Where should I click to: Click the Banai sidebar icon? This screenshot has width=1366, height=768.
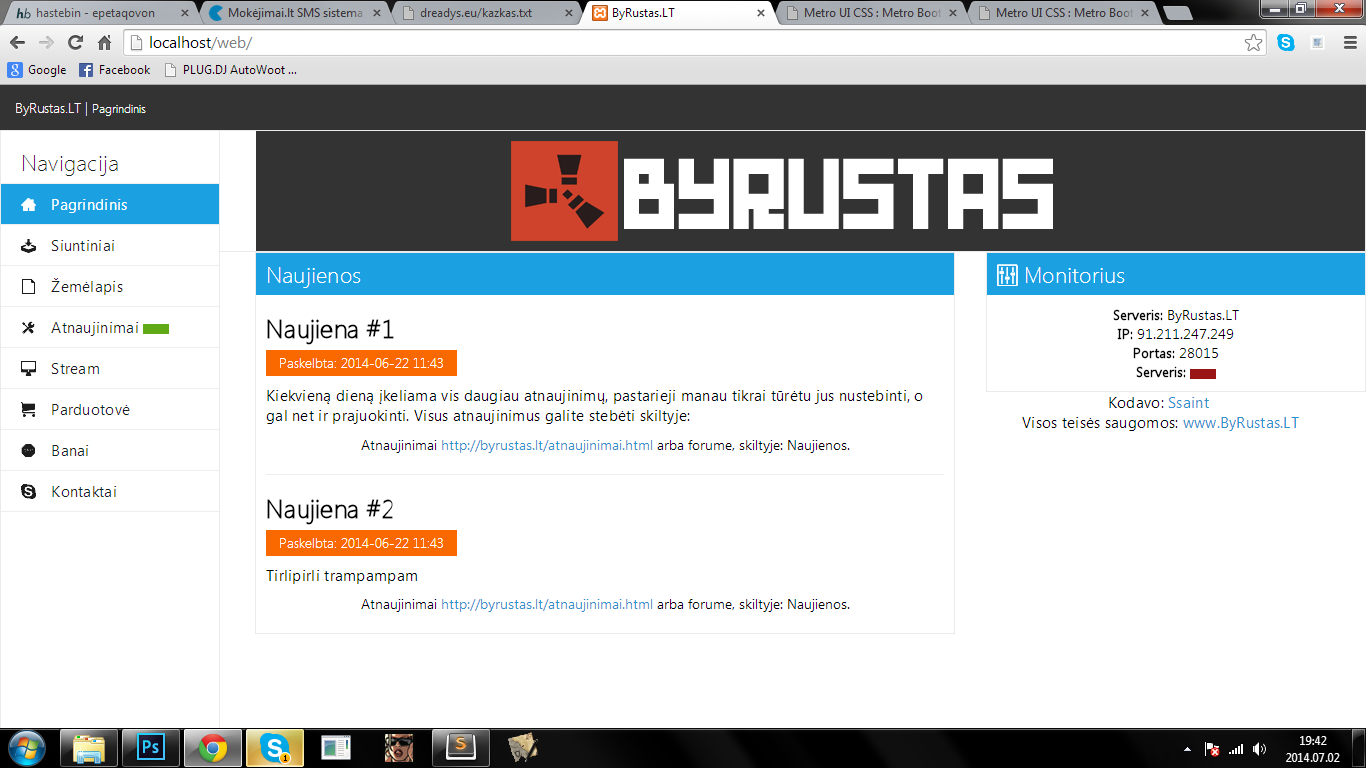click(x=29, y=451)
